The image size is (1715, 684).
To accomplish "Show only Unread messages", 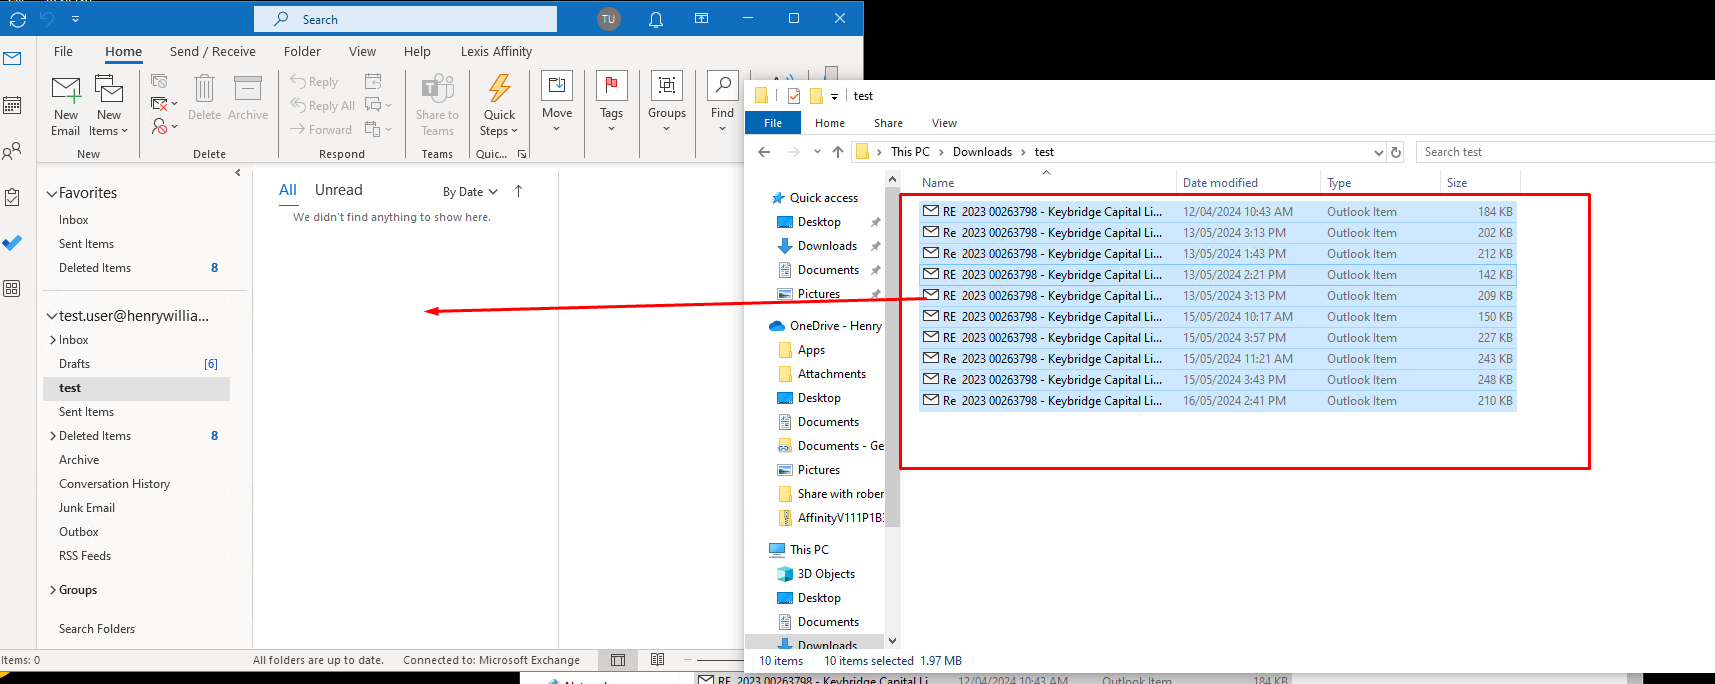I will 338,190.
